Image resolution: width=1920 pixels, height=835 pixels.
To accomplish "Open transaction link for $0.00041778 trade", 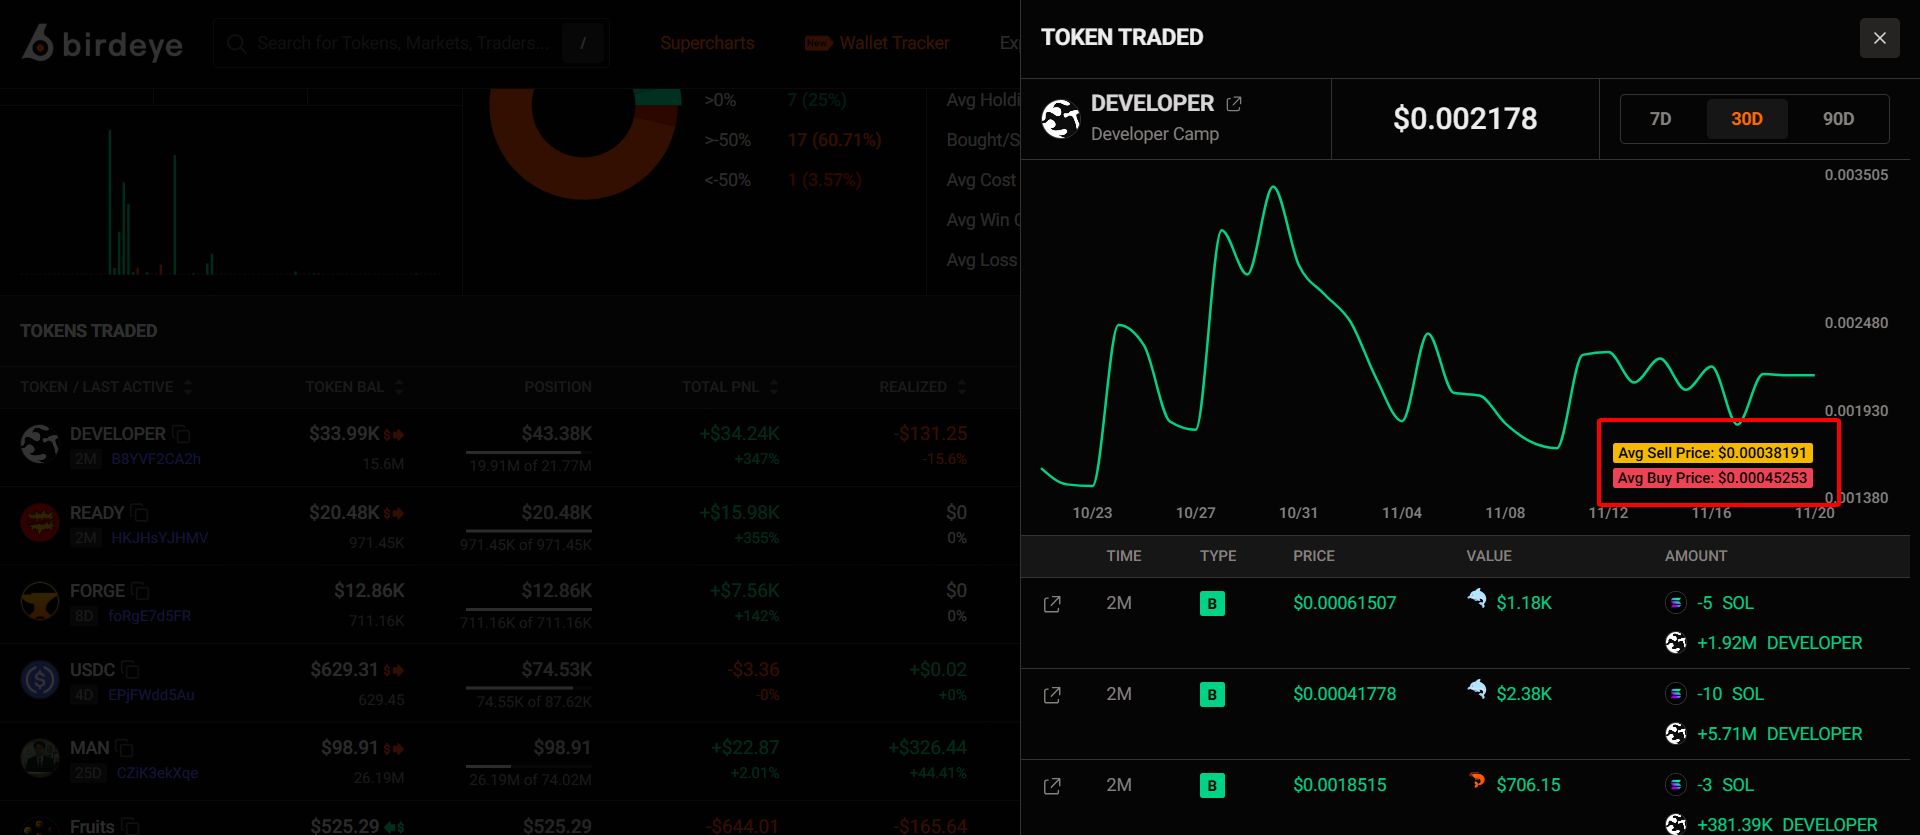I will coord(1052,695).
